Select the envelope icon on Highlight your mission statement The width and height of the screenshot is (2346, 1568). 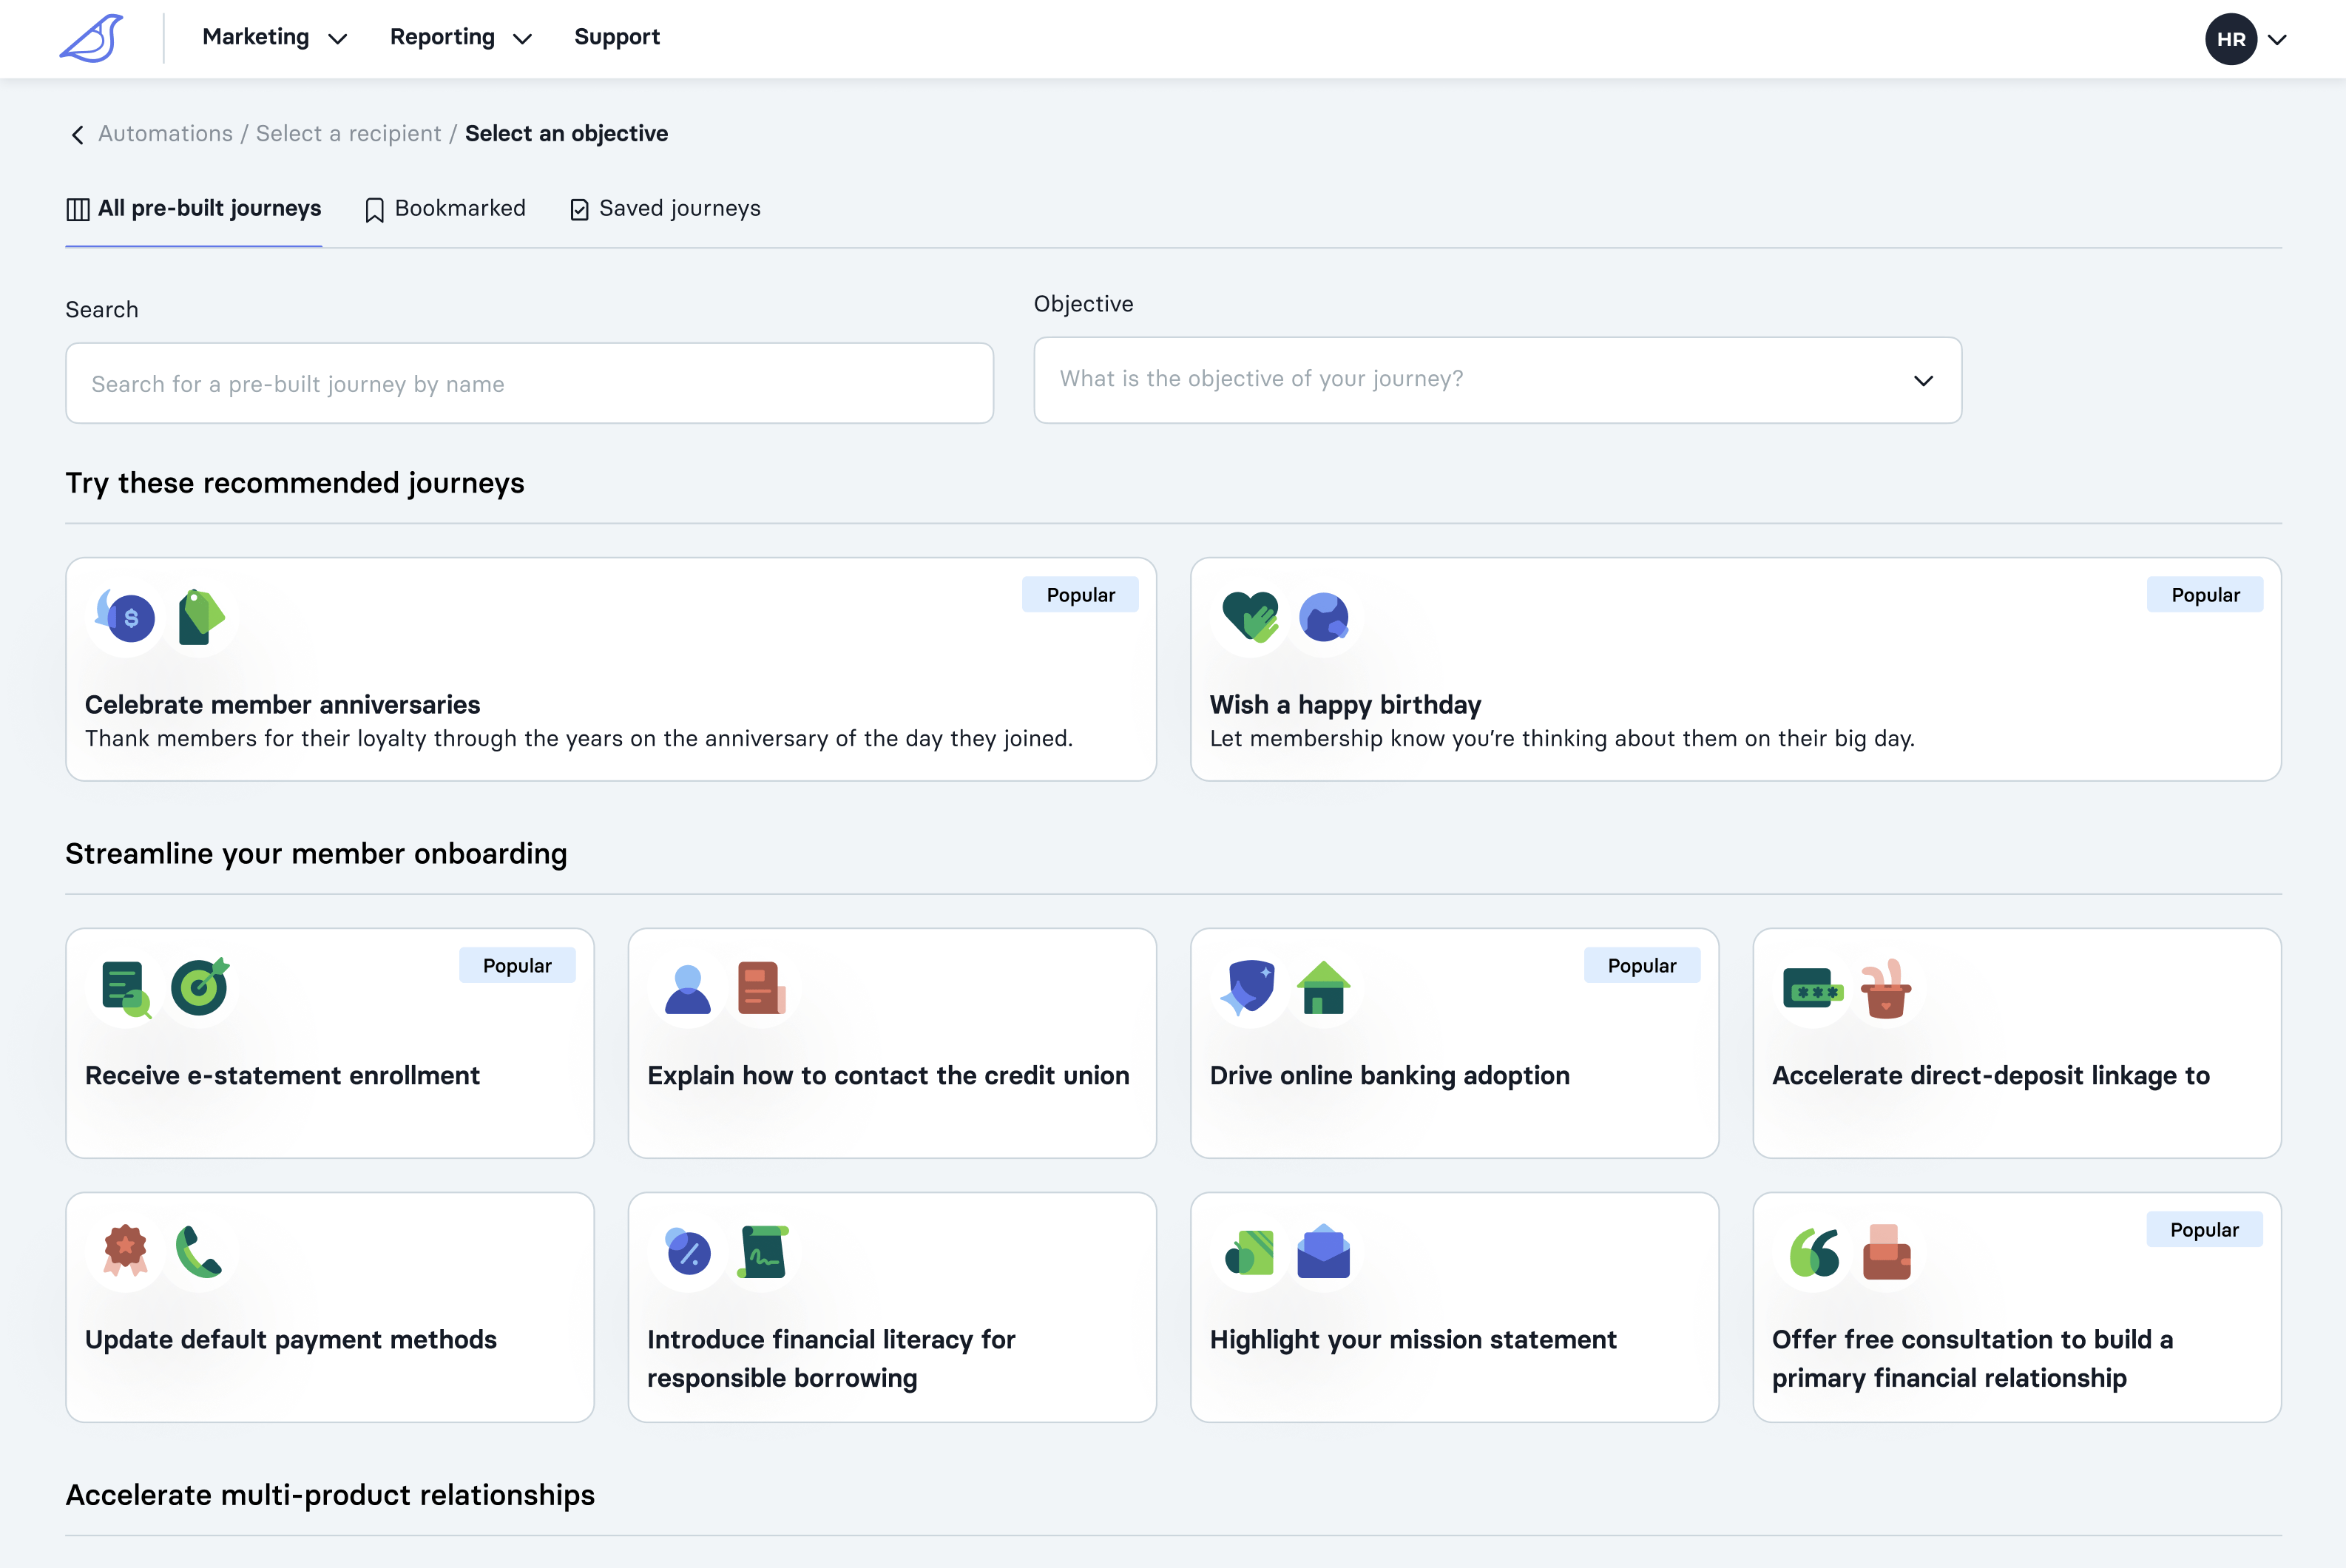click(1325, 1252)
